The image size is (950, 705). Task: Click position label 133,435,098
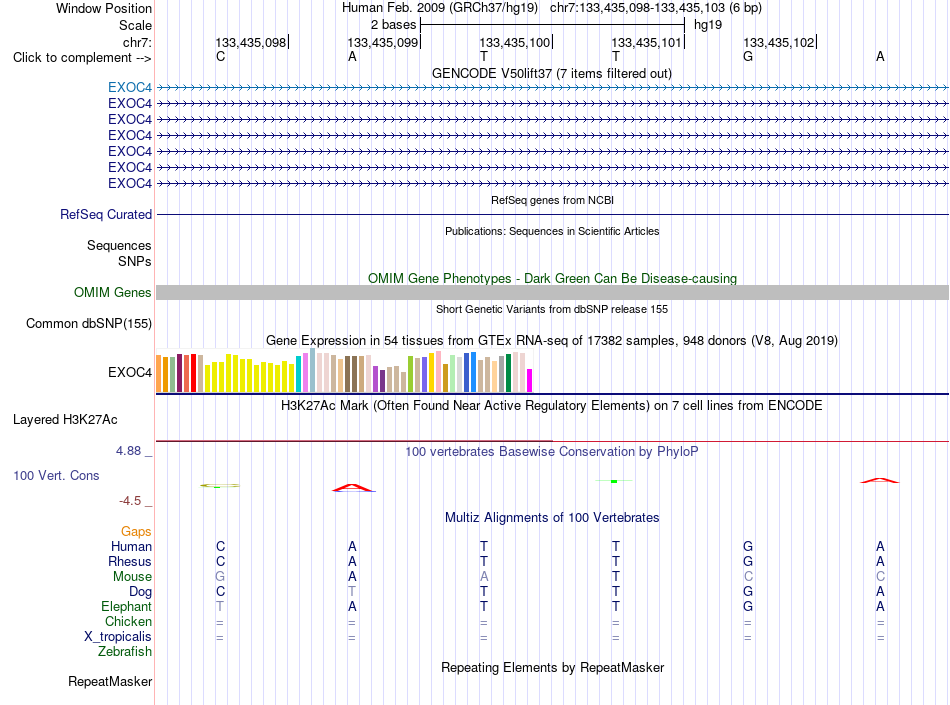(251, 42)
